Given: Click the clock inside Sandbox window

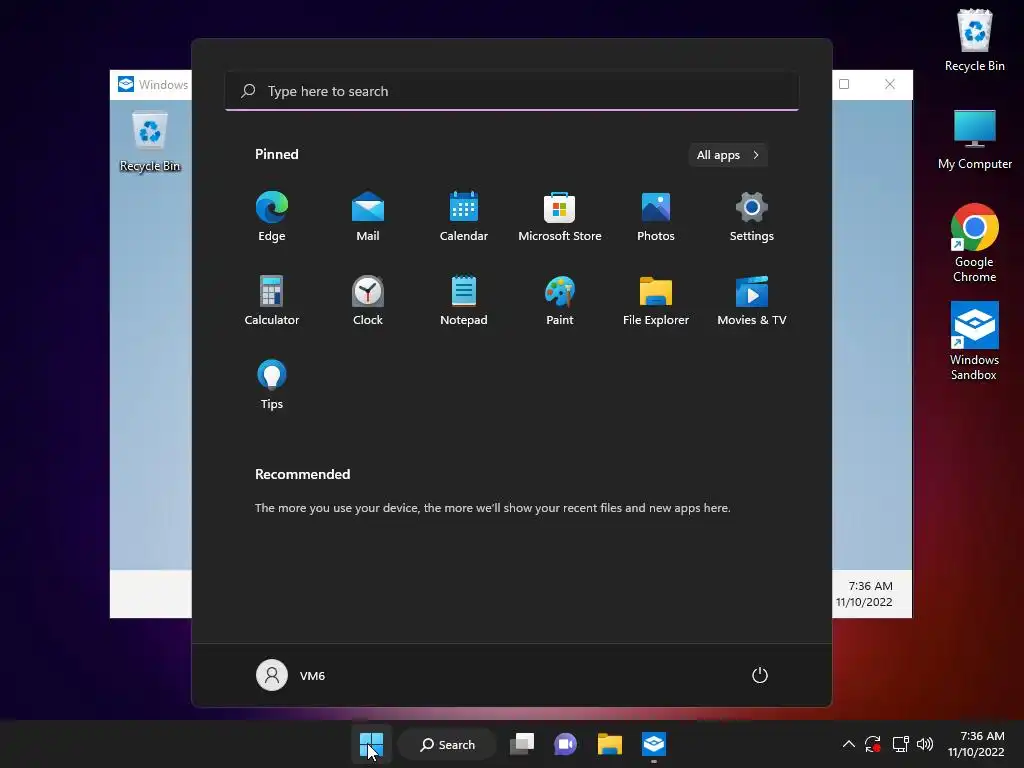Looking at the screenshot, I should click(x=866, y=594).
